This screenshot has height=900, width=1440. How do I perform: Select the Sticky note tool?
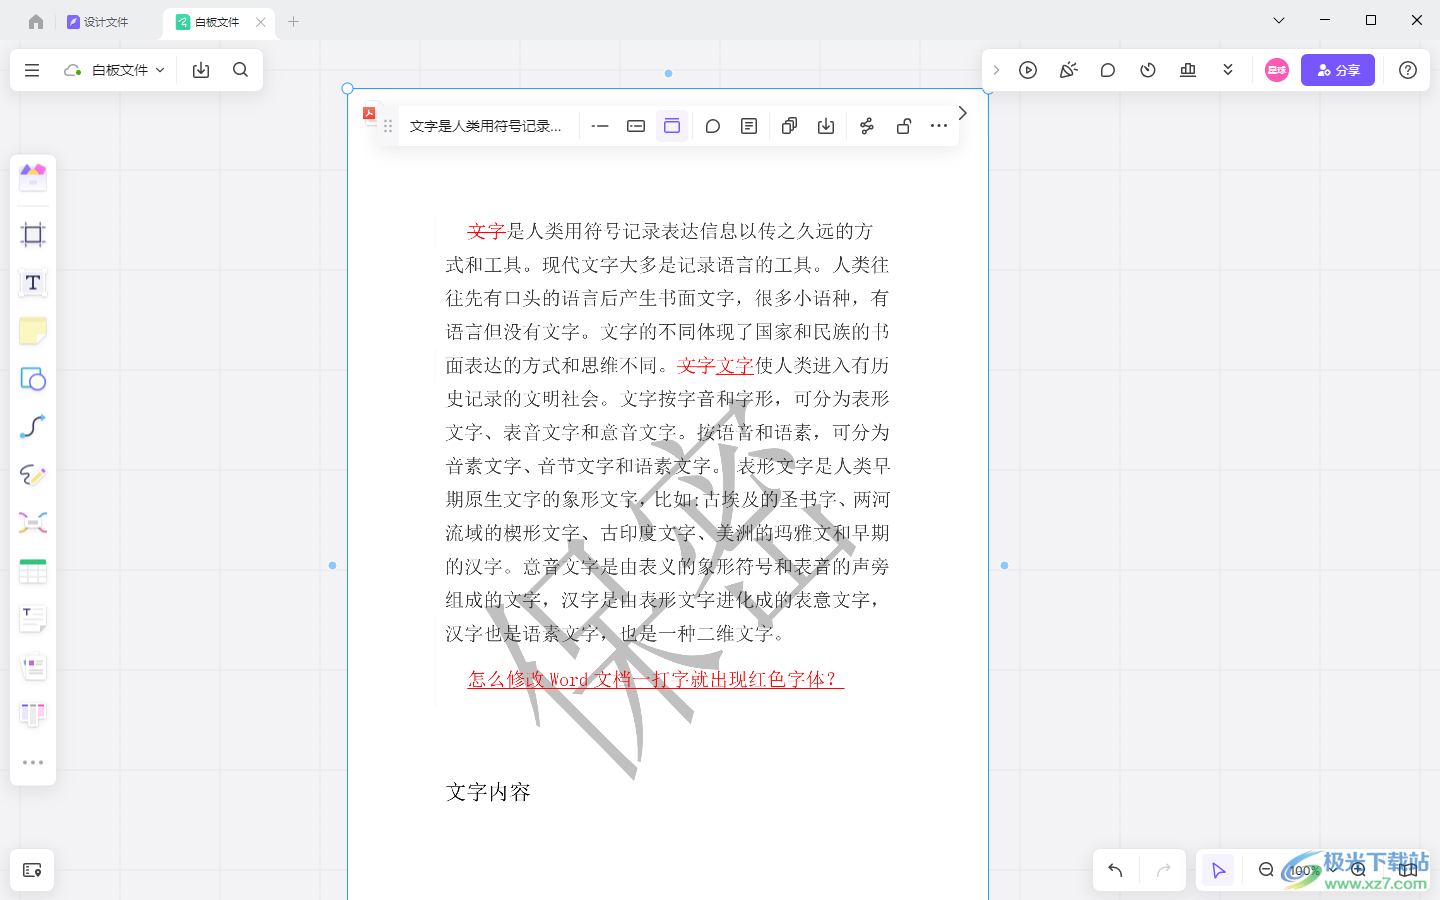point(33,331)
